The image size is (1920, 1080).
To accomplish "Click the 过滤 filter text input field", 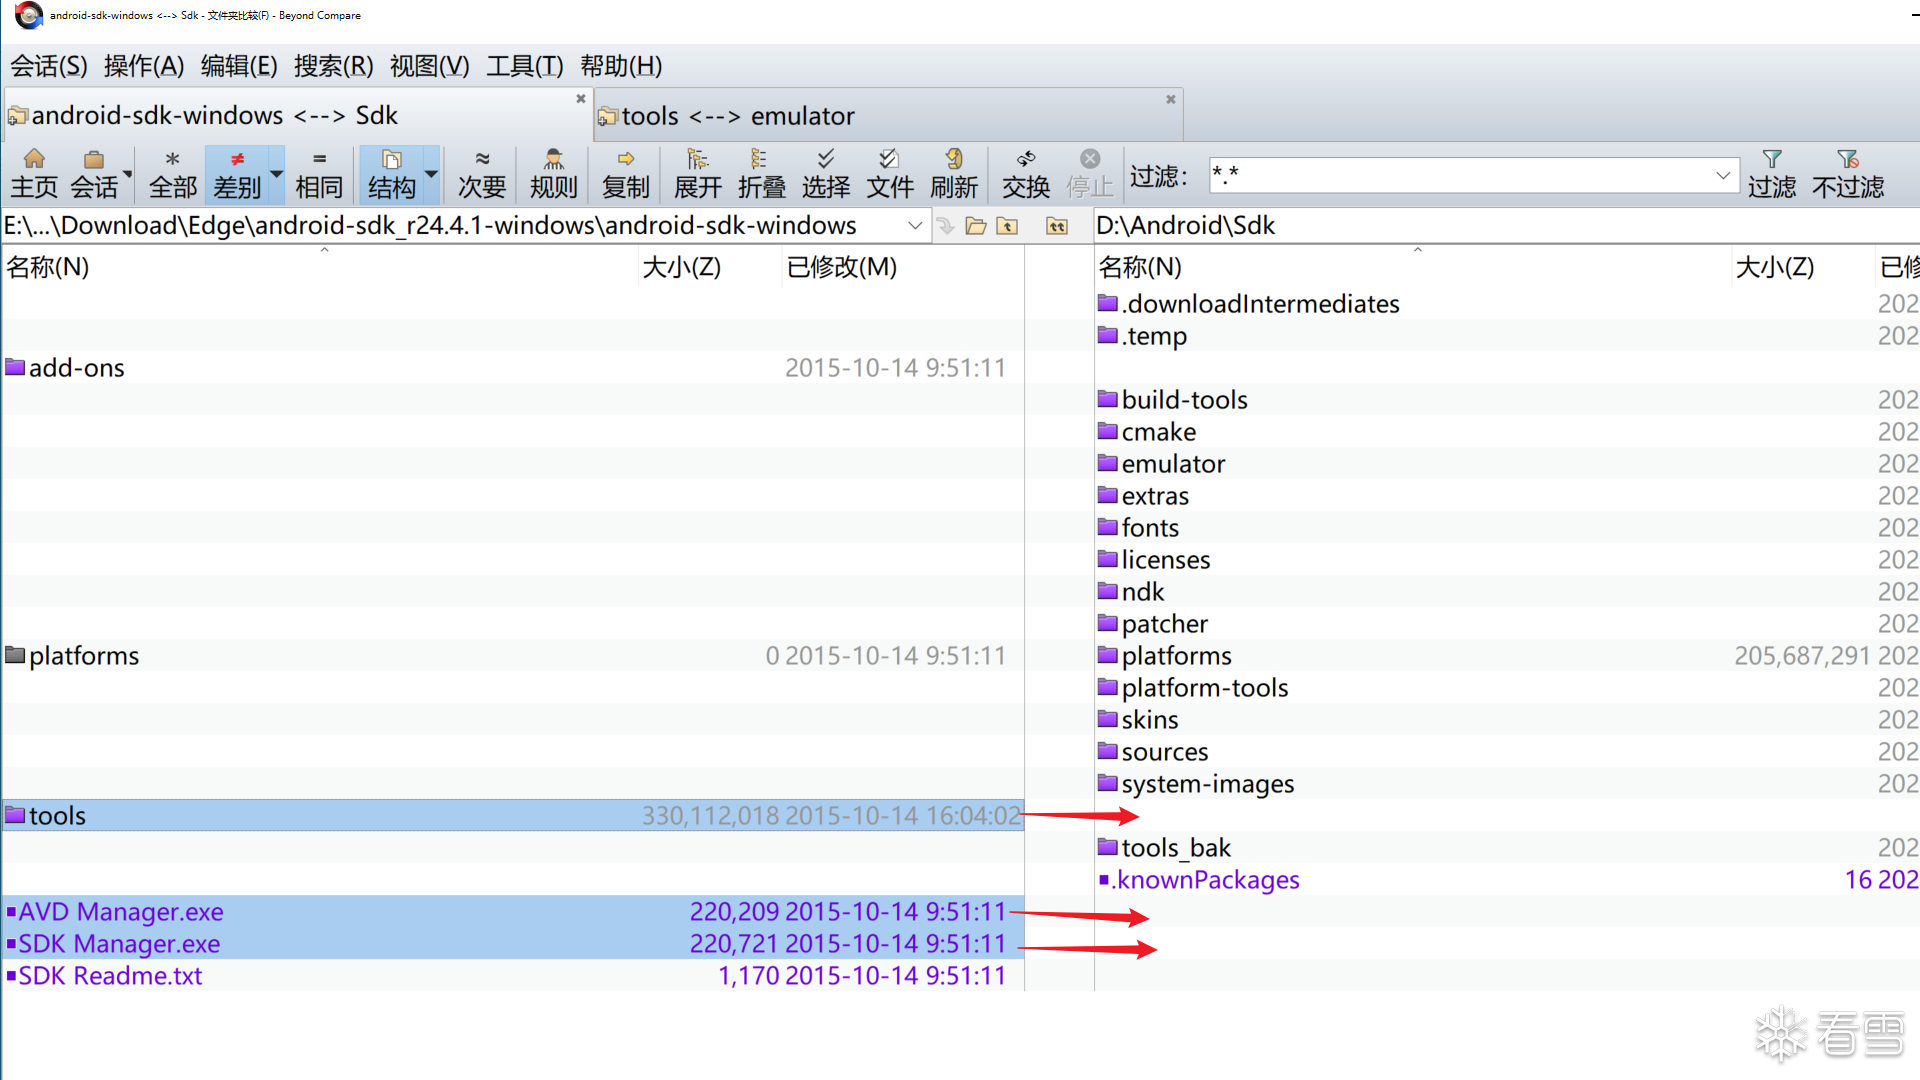I will click(1460, 175).
